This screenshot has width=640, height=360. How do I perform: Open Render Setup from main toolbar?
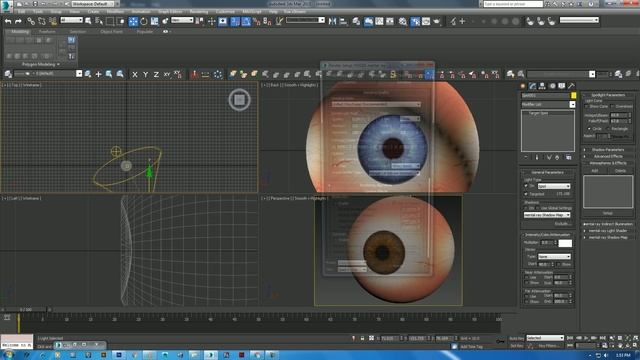[x=415, y=21]
